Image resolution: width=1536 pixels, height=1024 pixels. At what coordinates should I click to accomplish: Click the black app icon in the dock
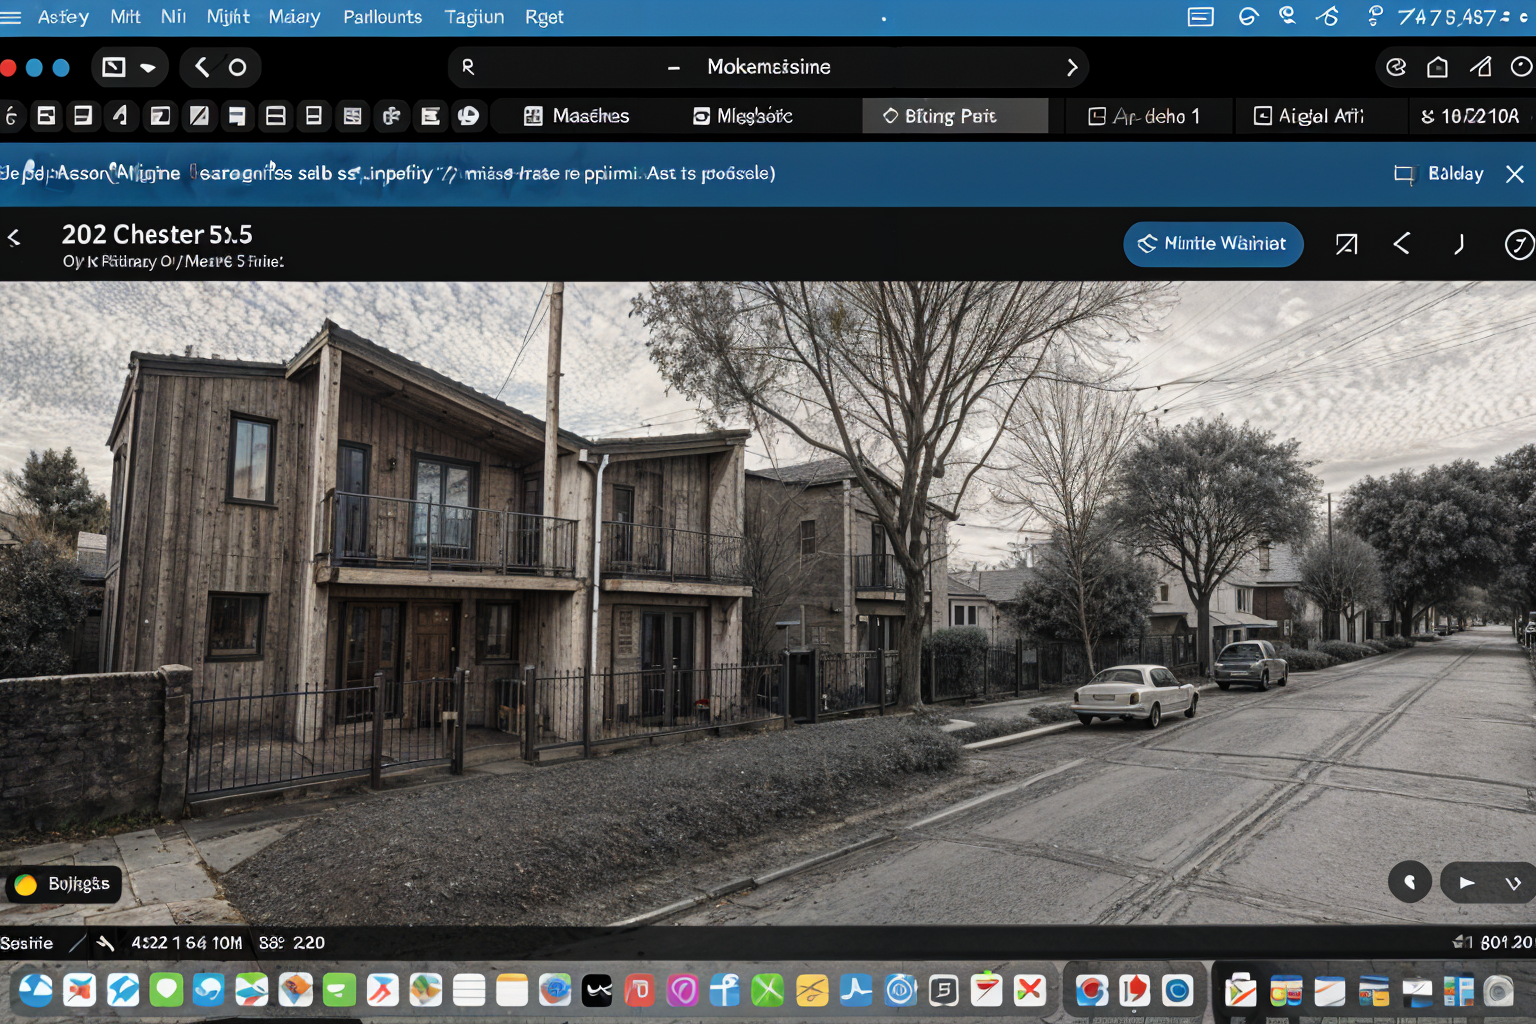tap(597, 990)
